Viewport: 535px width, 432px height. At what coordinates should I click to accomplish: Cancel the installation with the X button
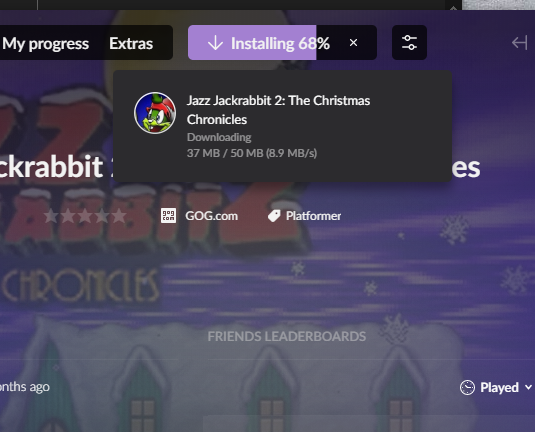click(353, 43)
